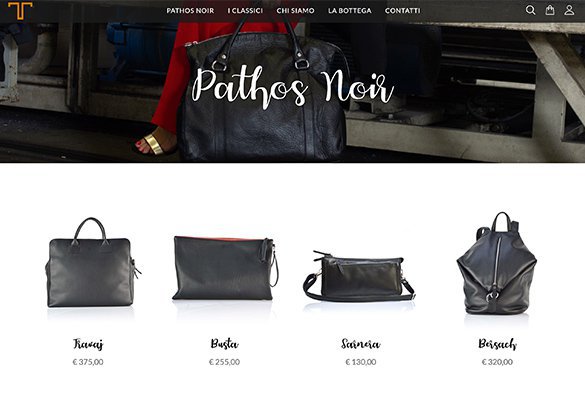Viewport: 585px width, 410px height.
Task: Click the orange T logo
Action: click(20, 10)
